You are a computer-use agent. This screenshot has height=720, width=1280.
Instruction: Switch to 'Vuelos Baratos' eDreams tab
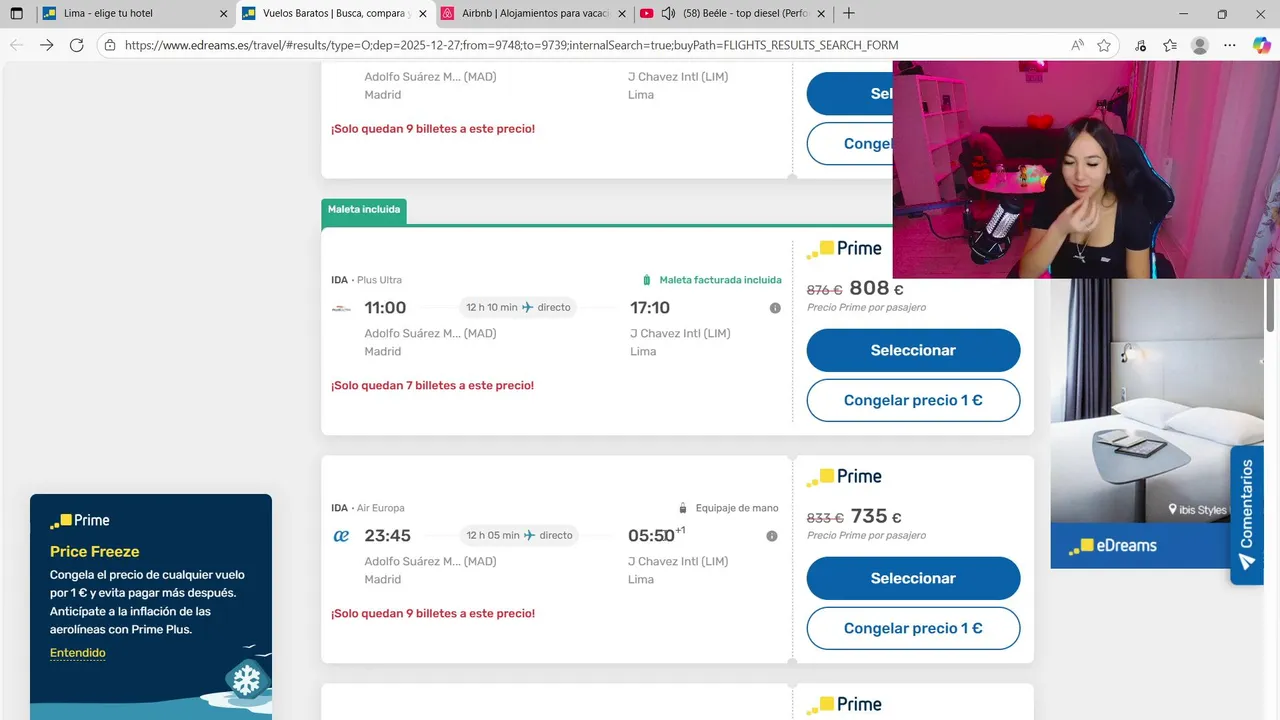335,14
